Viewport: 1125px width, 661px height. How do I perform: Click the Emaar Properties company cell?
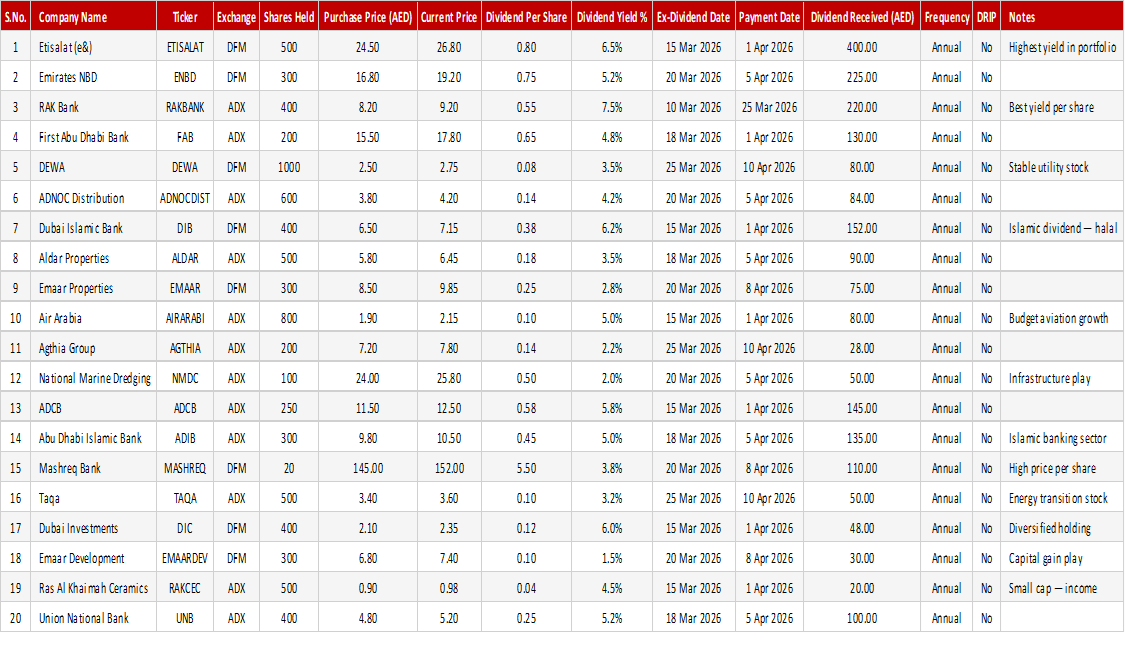[93, 289]
